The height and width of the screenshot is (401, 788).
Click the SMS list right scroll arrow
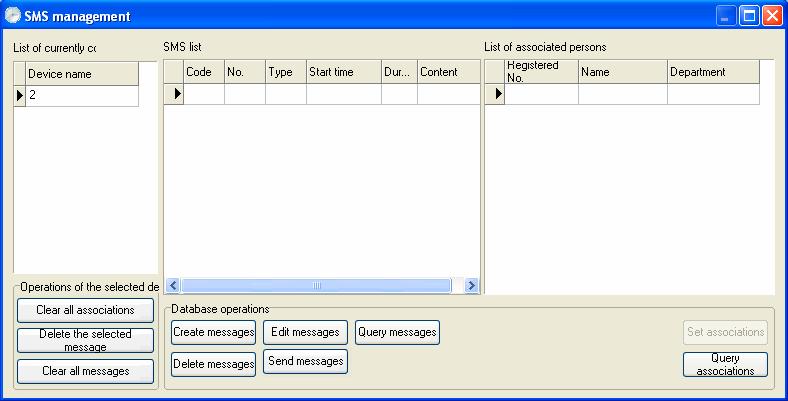tap(471, 285)
